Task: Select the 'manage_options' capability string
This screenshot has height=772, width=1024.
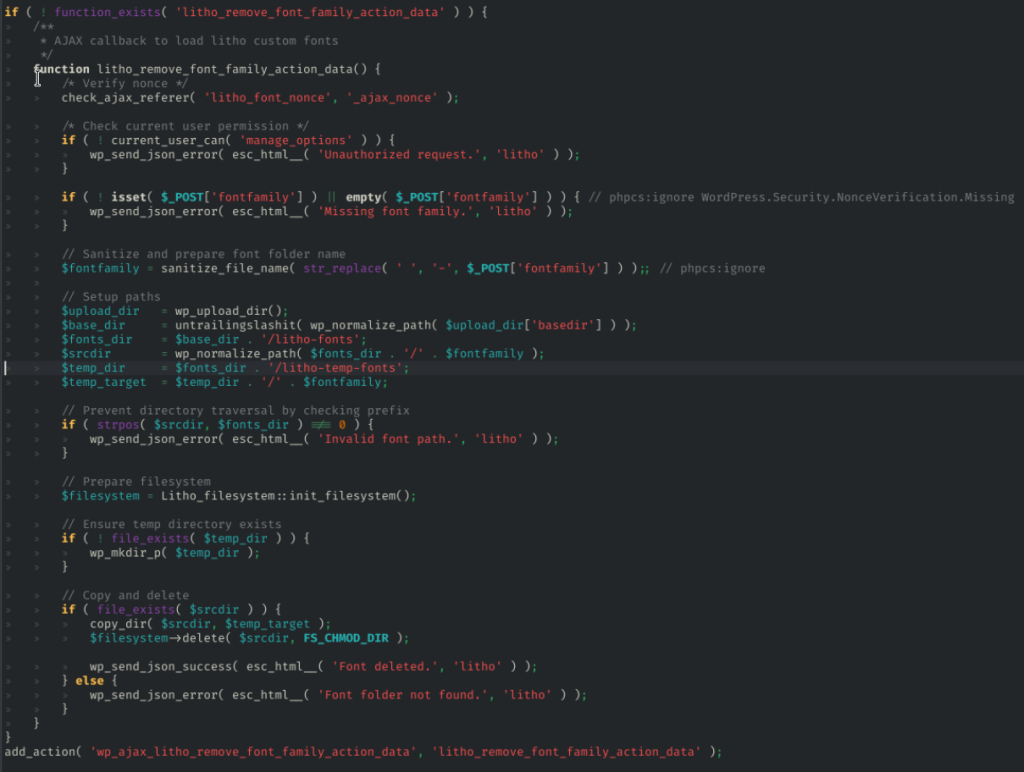Action: (x=295, y=141)
